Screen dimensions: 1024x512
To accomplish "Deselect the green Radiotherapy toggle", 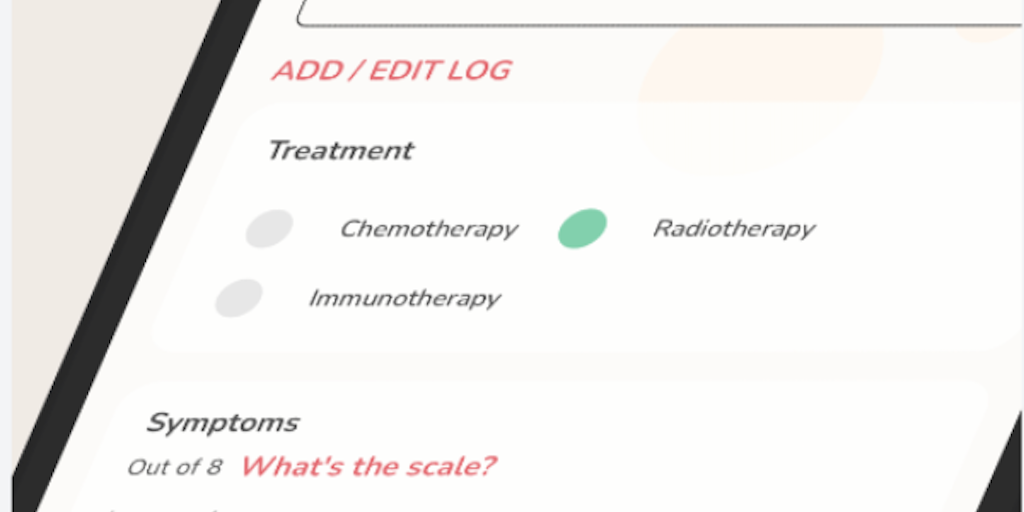I will [x=582, y=228].
